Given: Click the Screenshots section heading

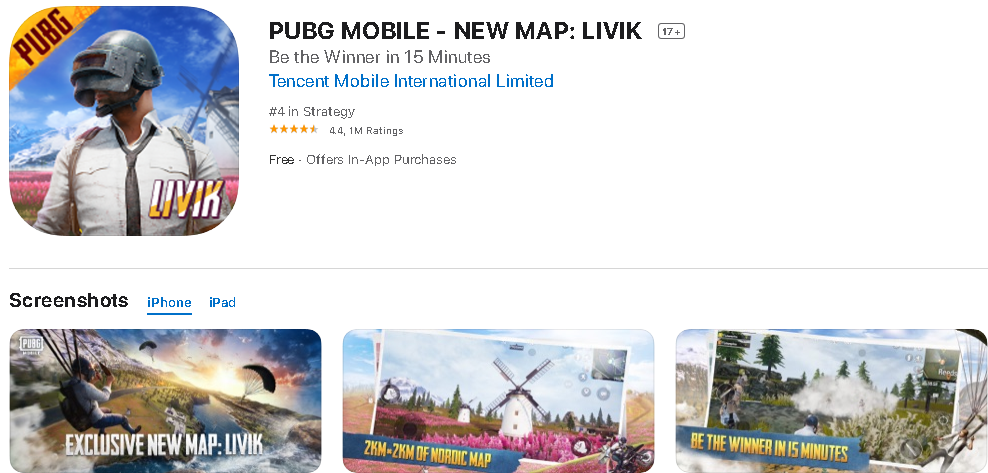Looking at the screenshot, I should (x=69, y=300).
